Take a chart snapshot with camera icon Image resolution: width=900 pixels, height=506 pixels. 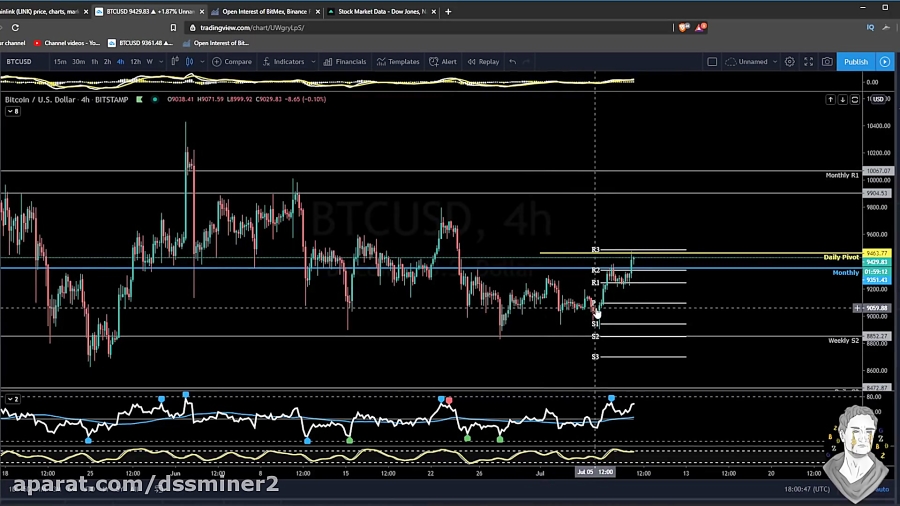[827, 62]
